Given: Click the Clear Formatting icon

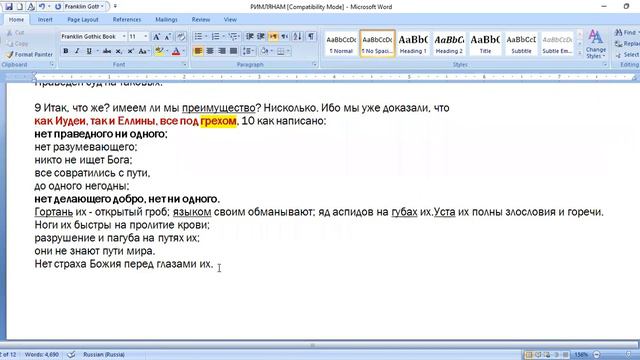Looking at the screenshot, I should pyautogui.click(x=181, y=37).
